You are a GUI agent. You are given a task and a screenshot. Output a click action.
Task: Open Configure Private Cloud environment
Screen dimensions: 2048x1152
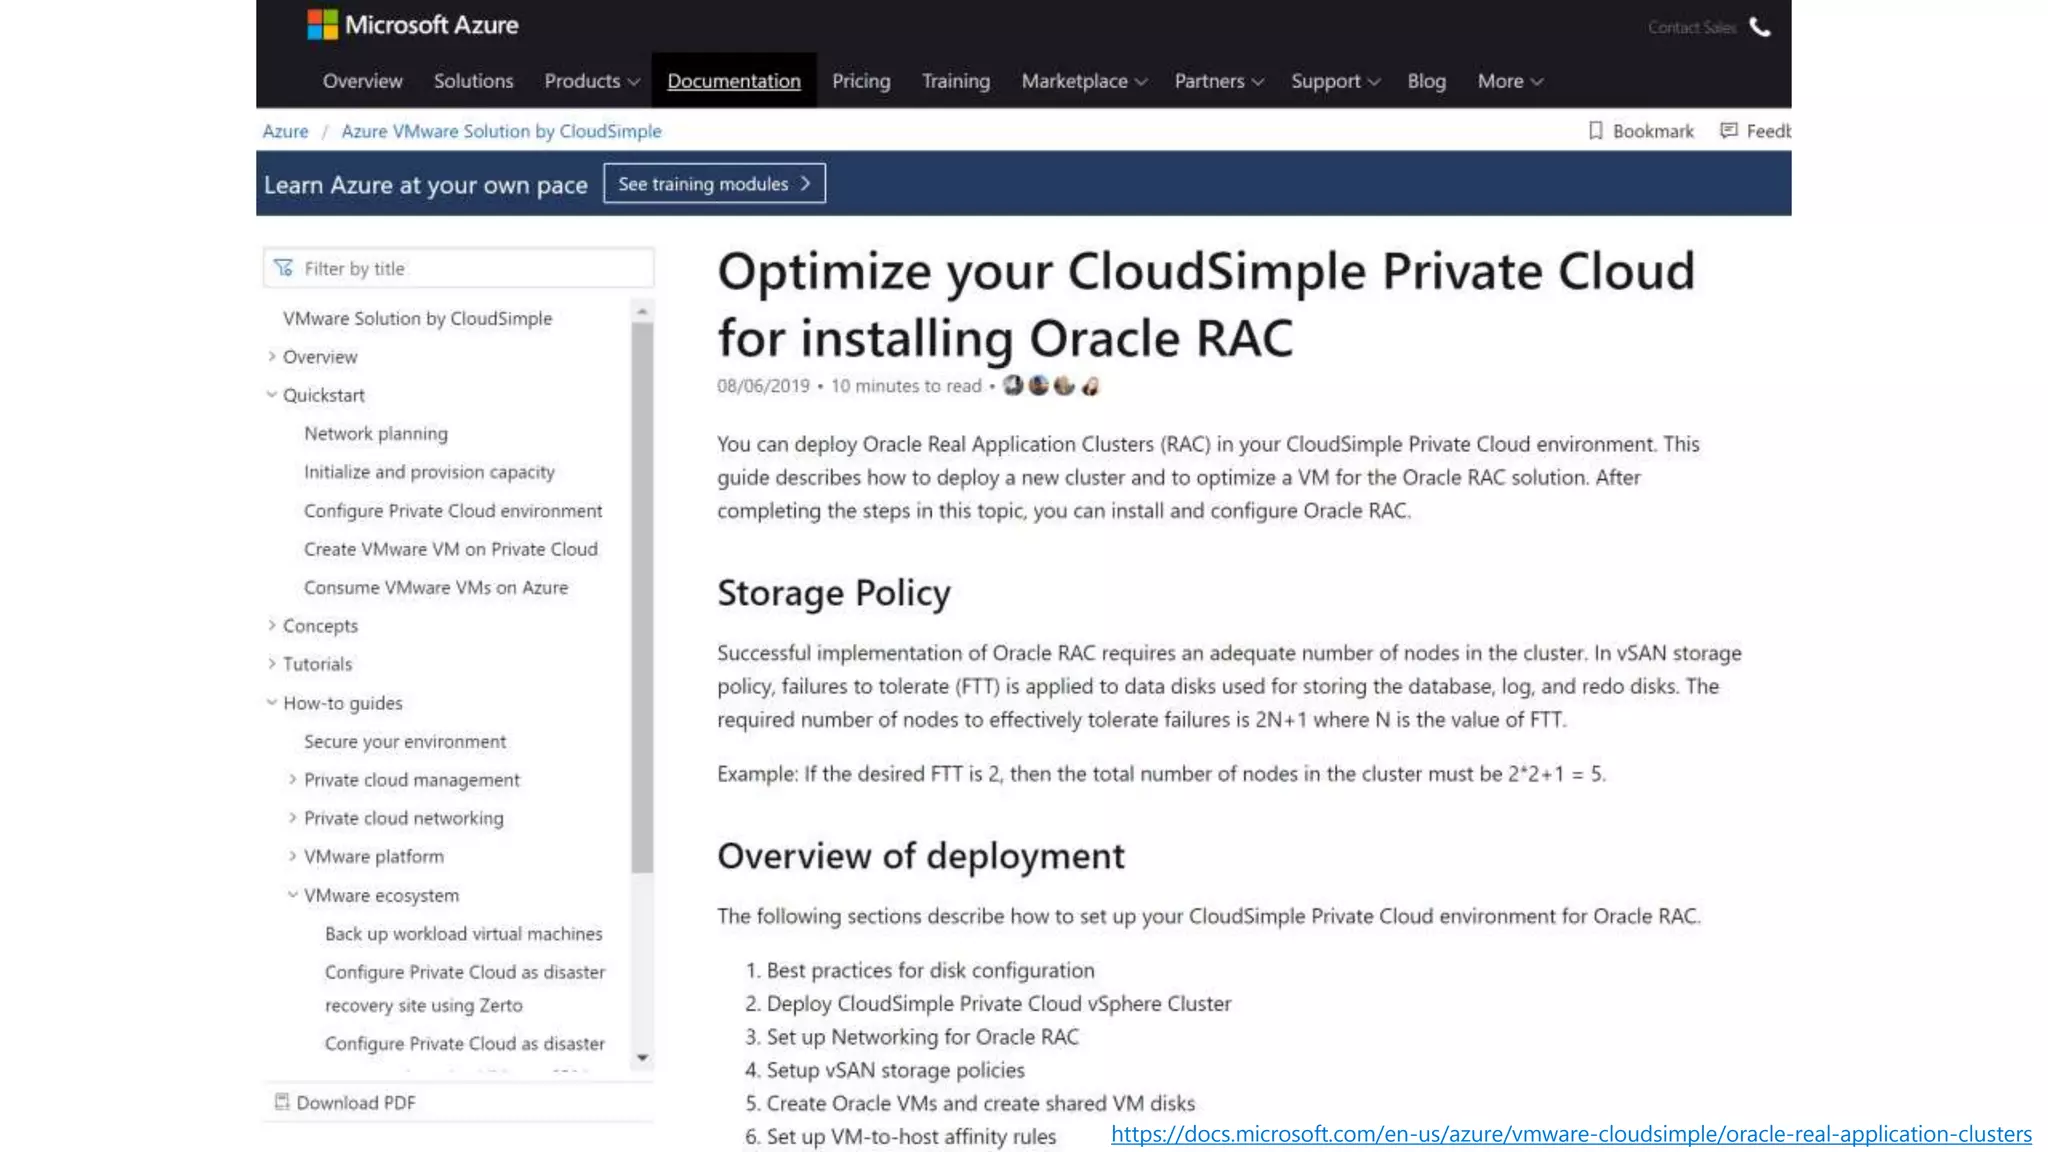point(453,510)
